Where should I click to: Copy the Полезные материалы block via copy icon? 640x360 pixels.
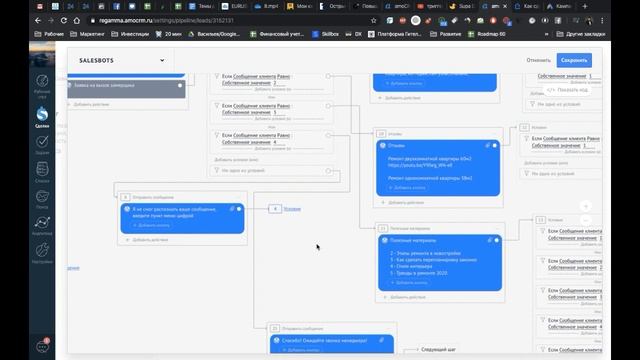click(x=489, y=240)
